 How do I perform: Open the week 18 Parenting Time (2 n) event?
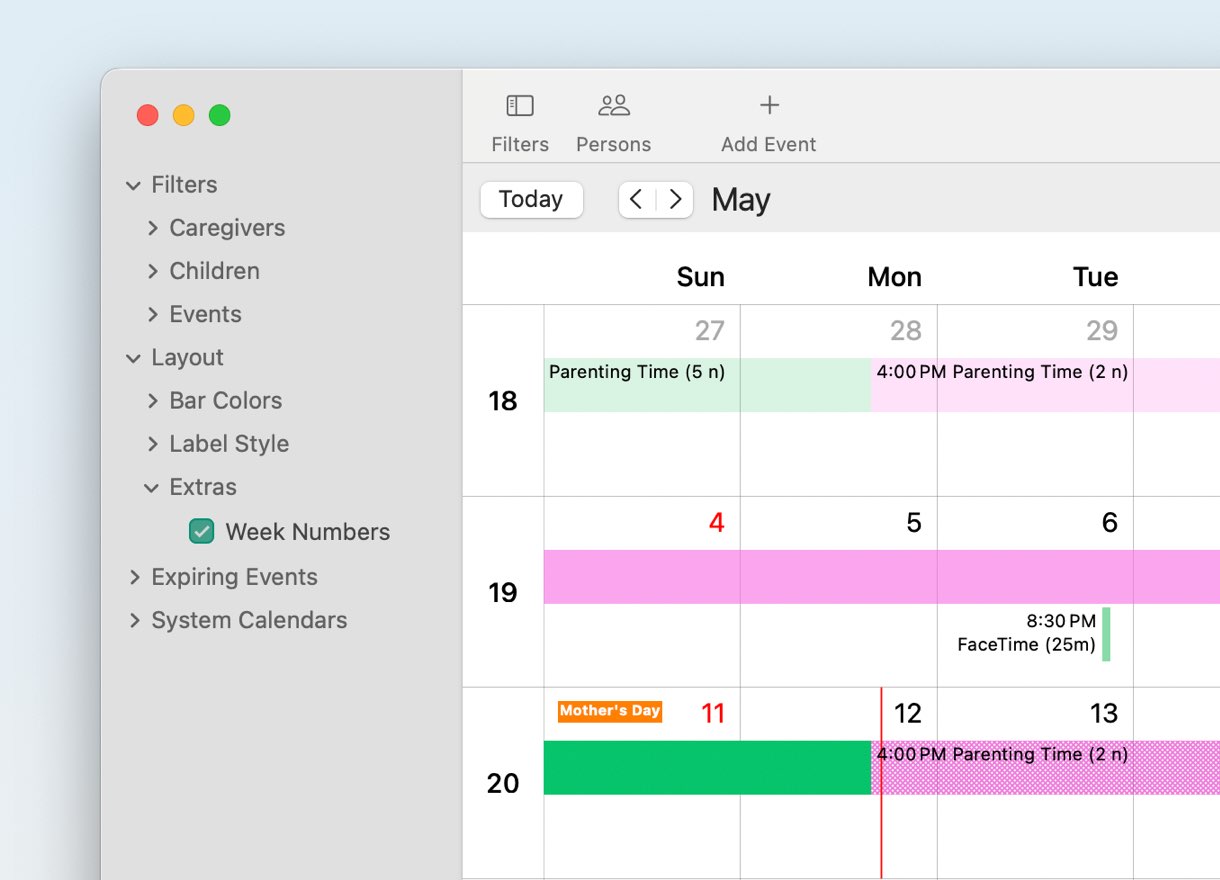1045,385
